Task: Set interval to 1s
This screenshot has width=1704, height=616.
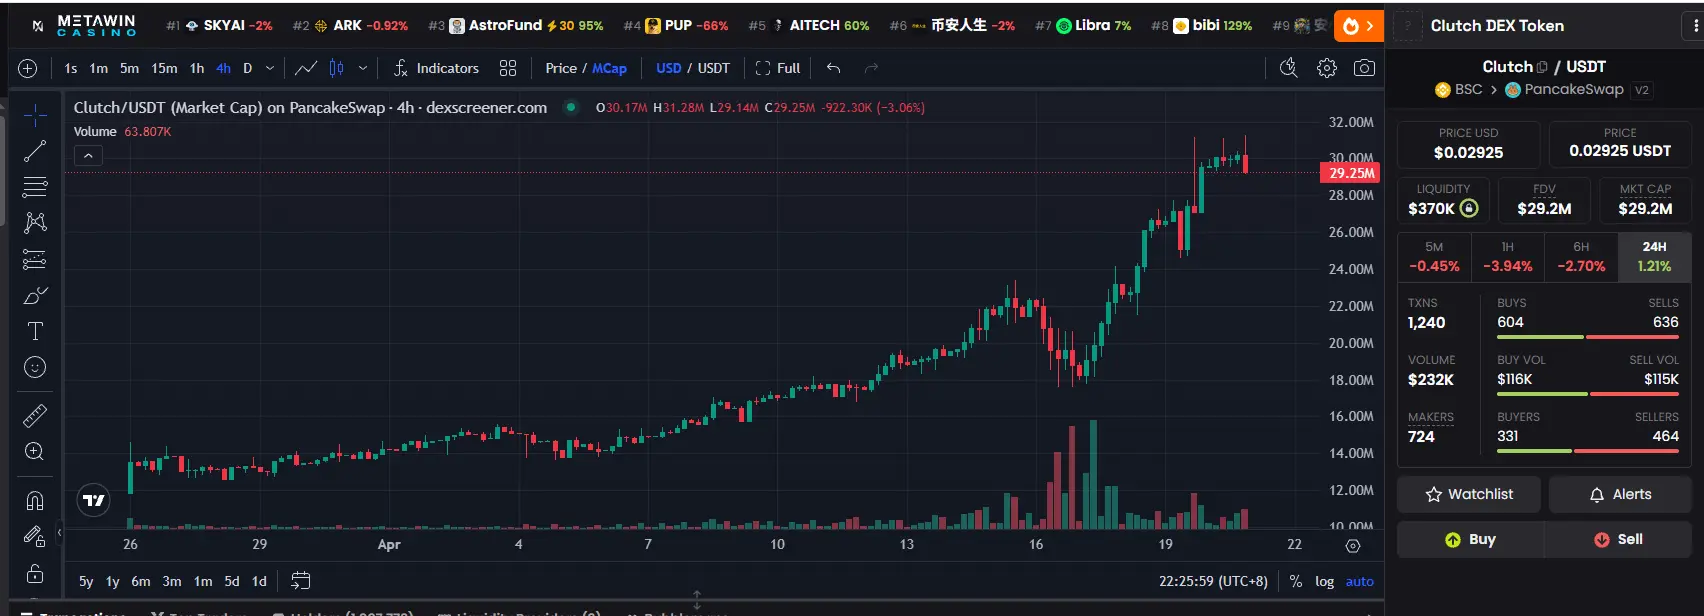Action: [x=70, y=68]
